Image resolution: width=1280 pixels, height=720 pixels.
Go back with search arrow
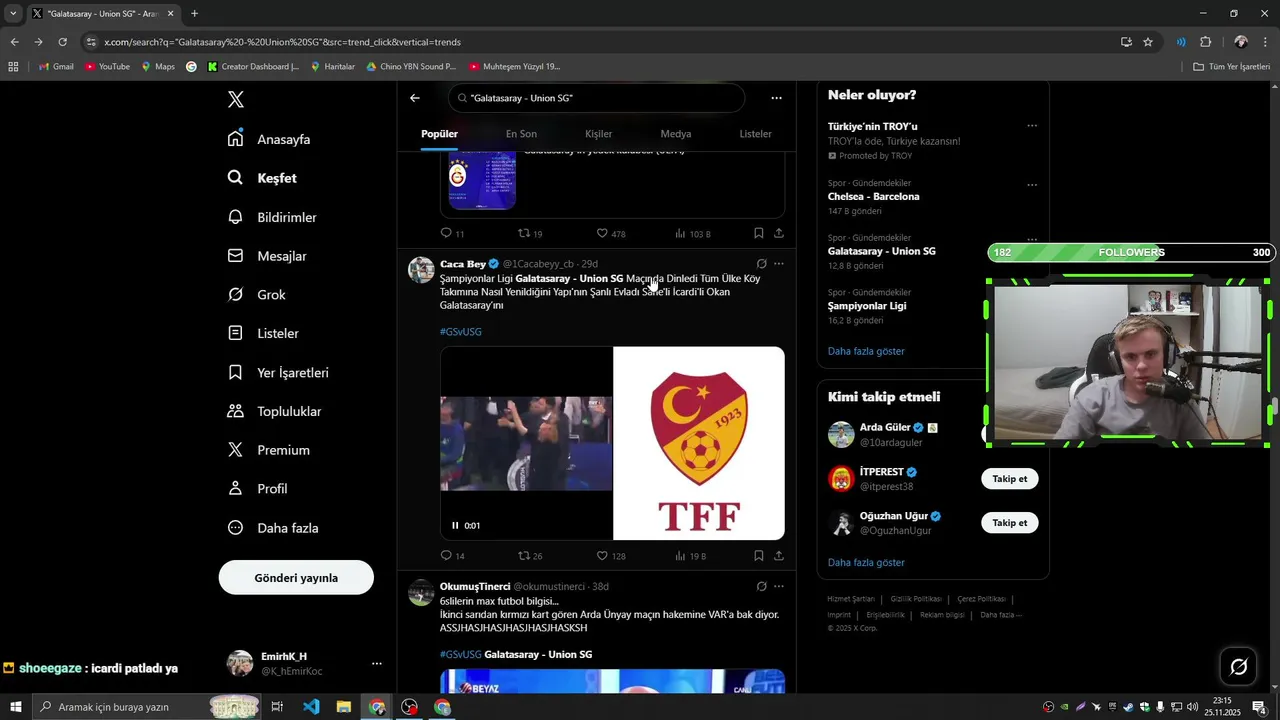click(x=415, y=98)
